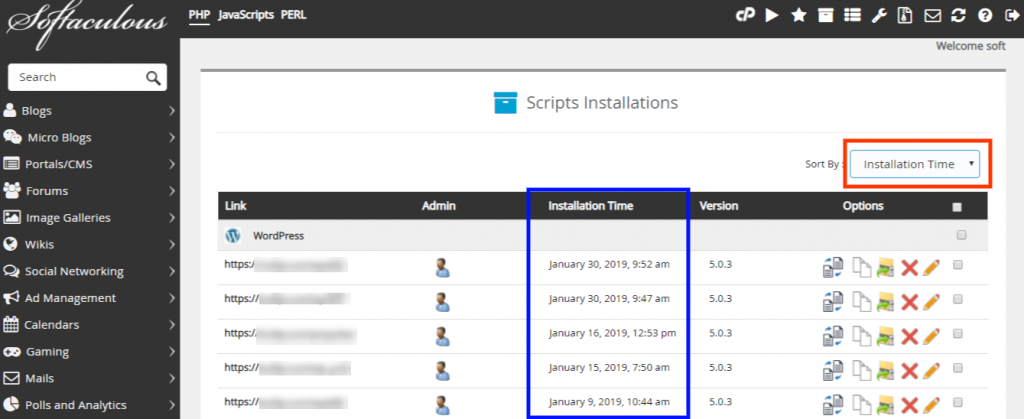
Task: Select checkbox for January 15 7:50 am install
Action: [957, 367]
